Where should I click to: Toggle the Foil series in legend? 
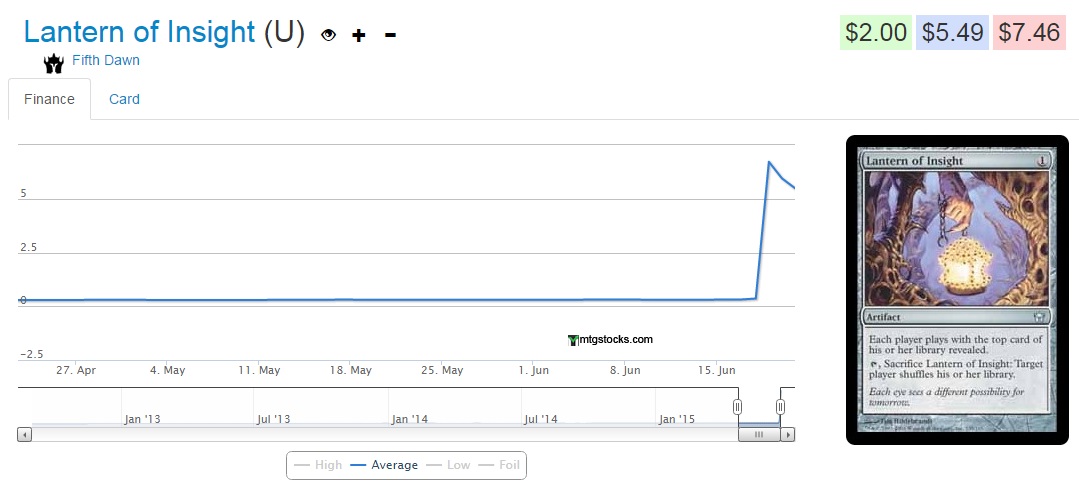pos(500,465)
